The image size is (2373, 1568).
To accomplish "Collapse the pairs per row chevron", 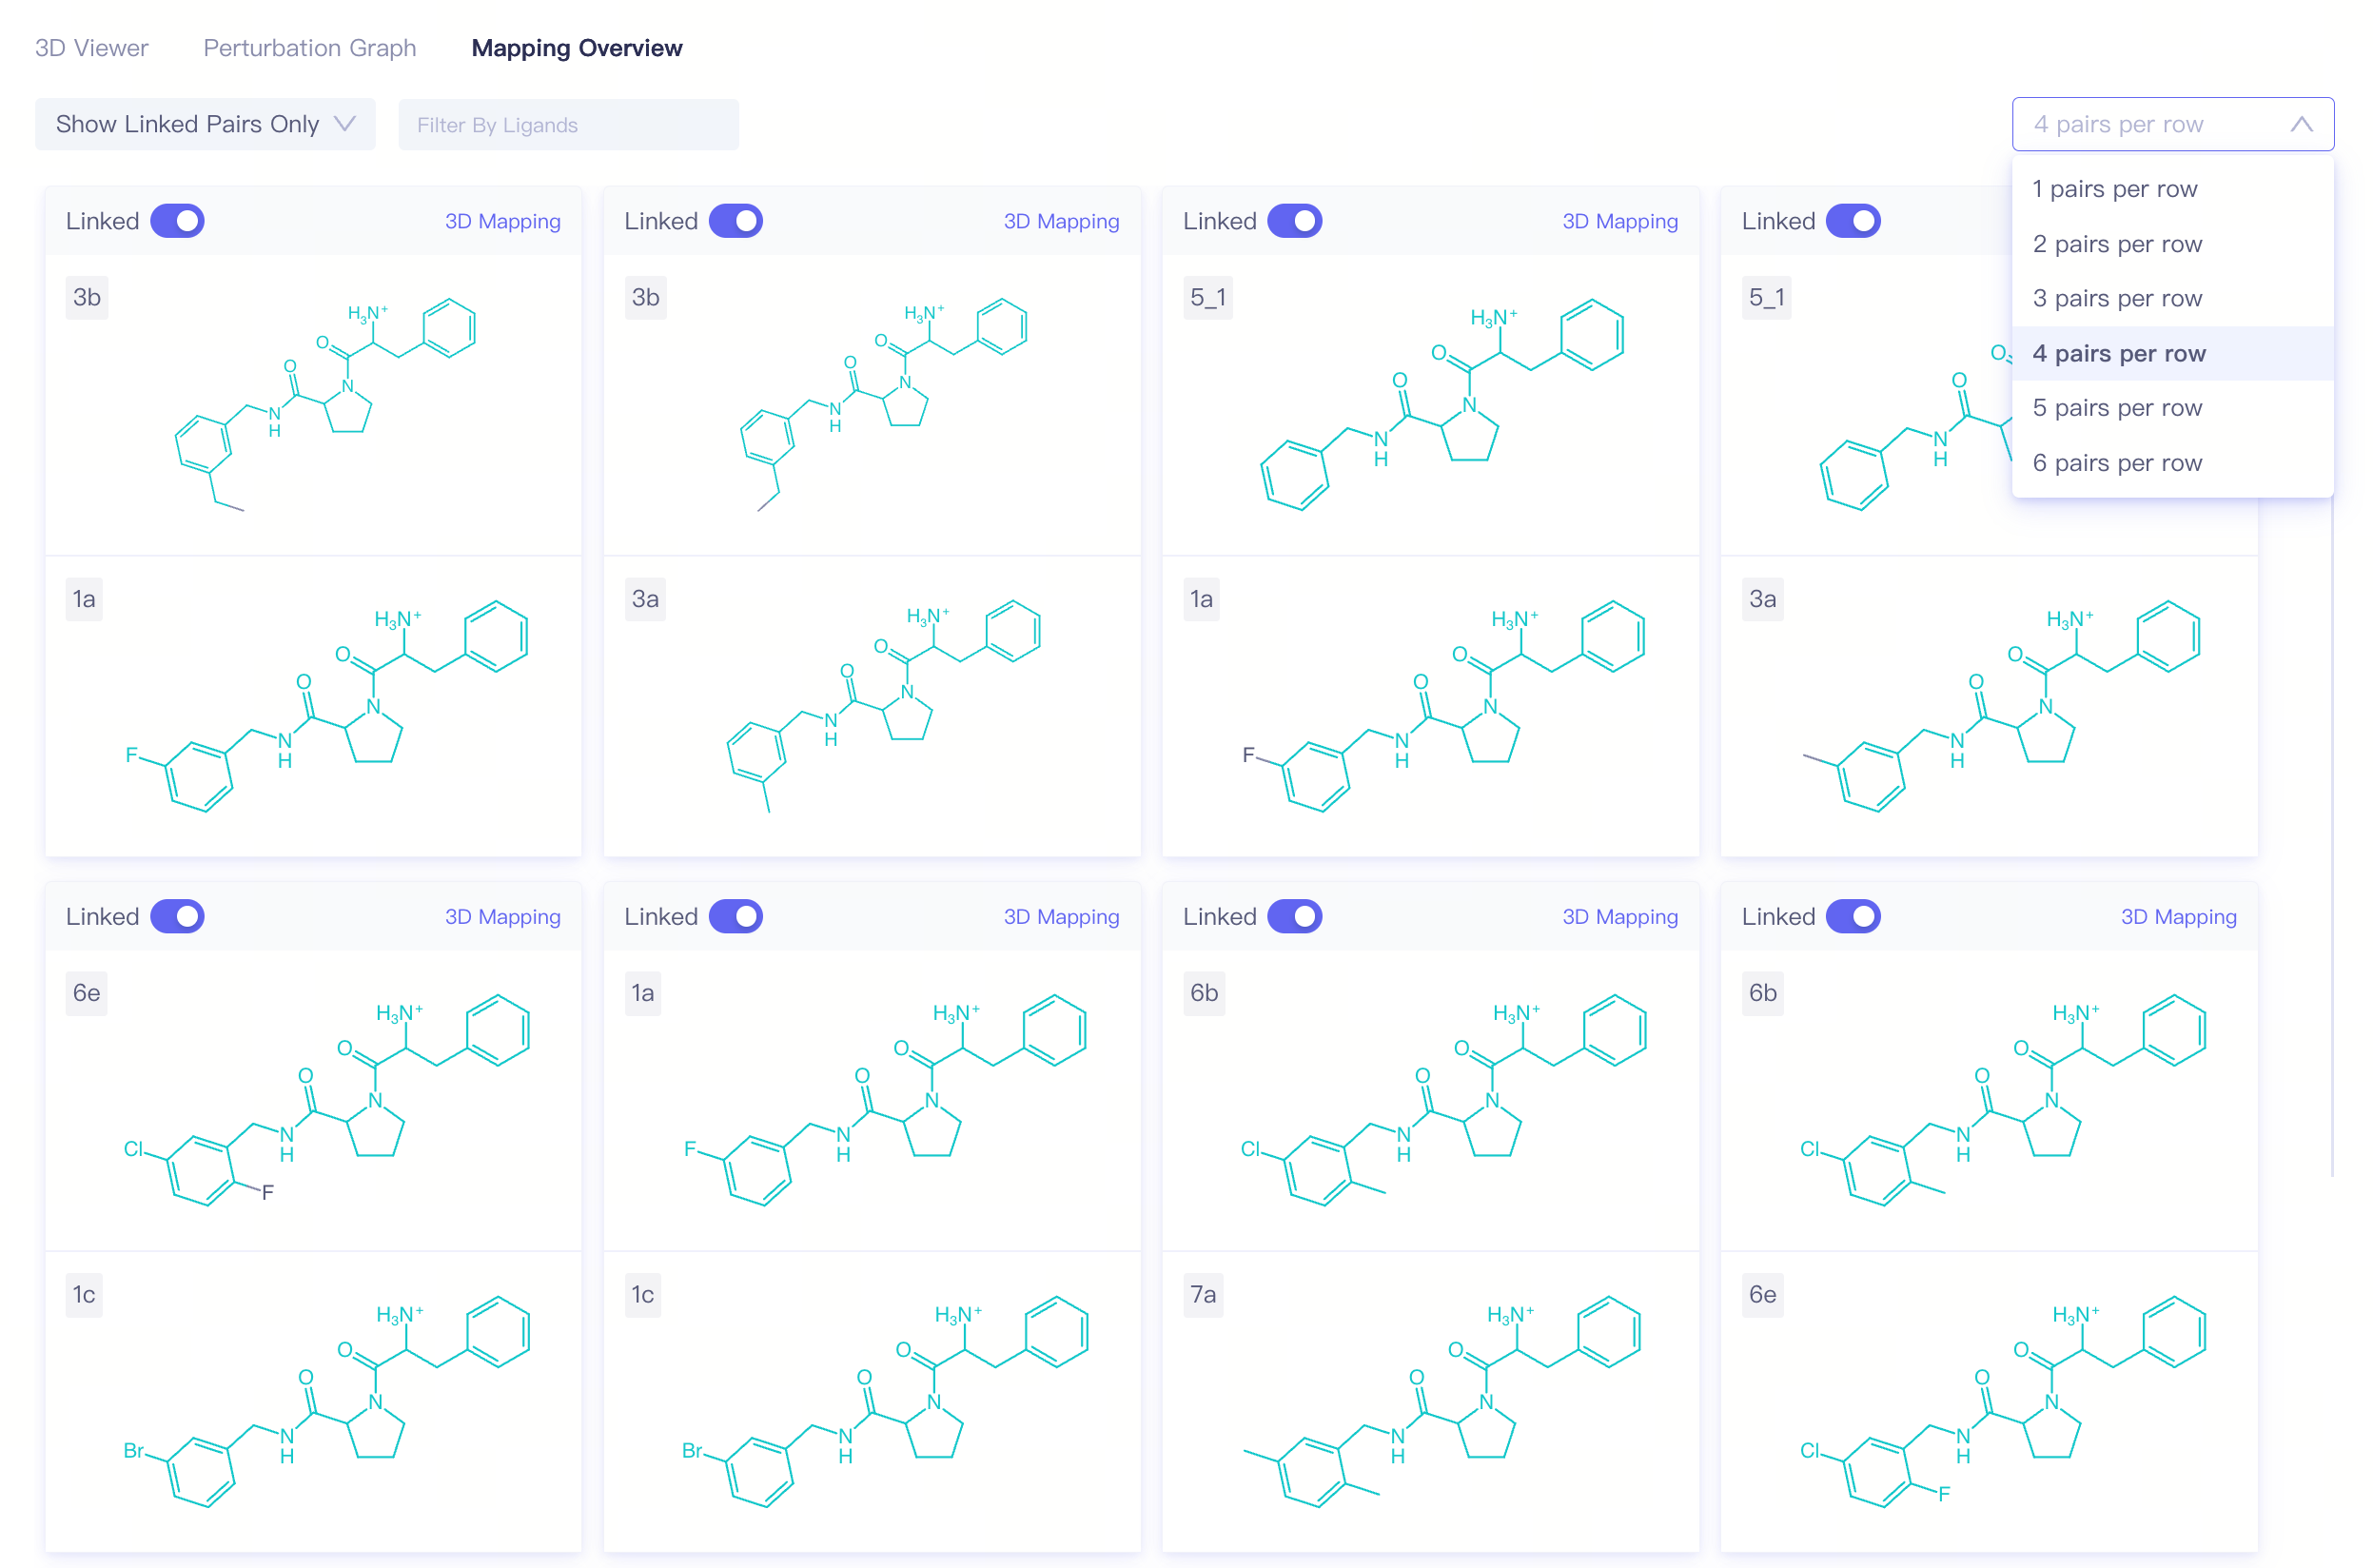I will coord(2300,124).
